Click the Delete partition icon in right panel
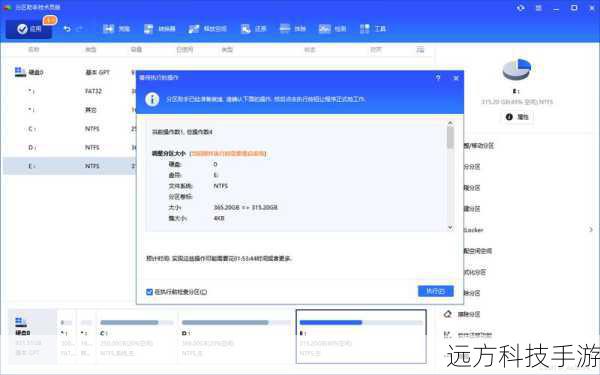This screenshot has width=600, height=375. 448,314
